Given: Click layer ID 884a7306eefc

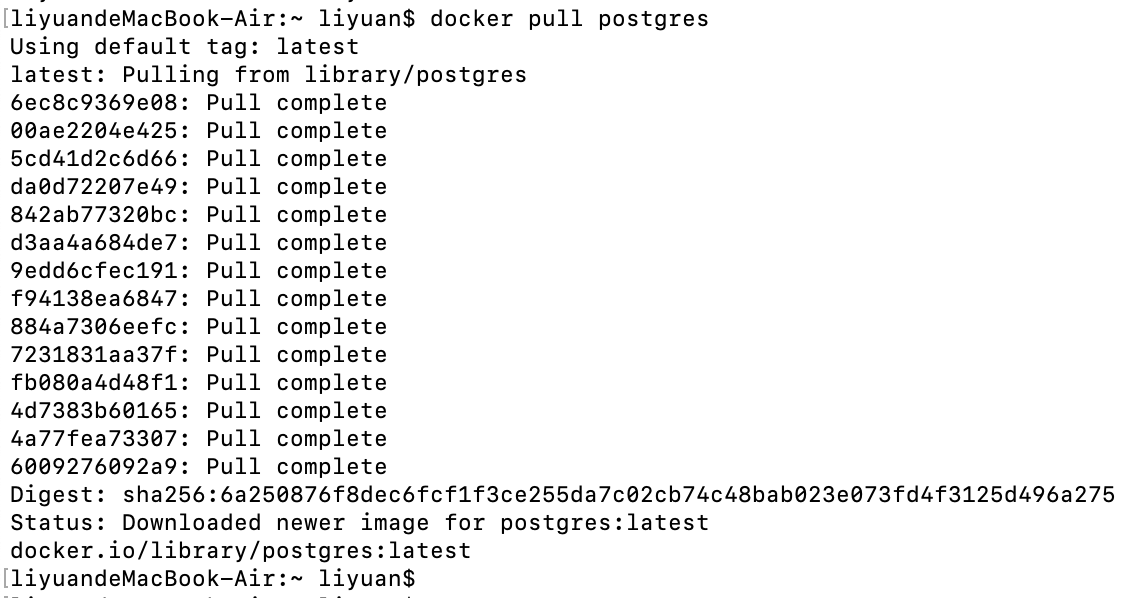Looking at the screenshot, I should pyautogui.click(x=101, y=327).
